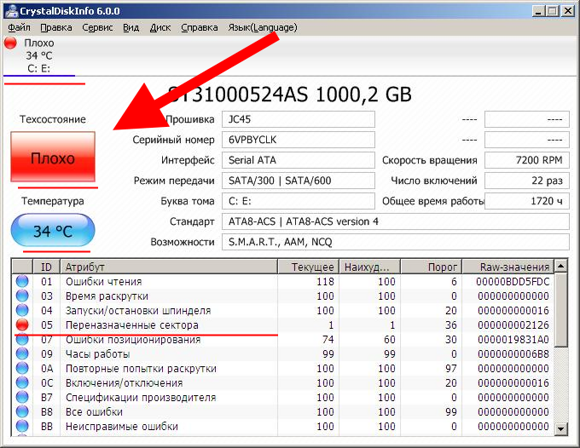This screenshot has width=580, height=448.
Task: Click the Интерфейс field Serial ATA
Action: click(298, 160)
